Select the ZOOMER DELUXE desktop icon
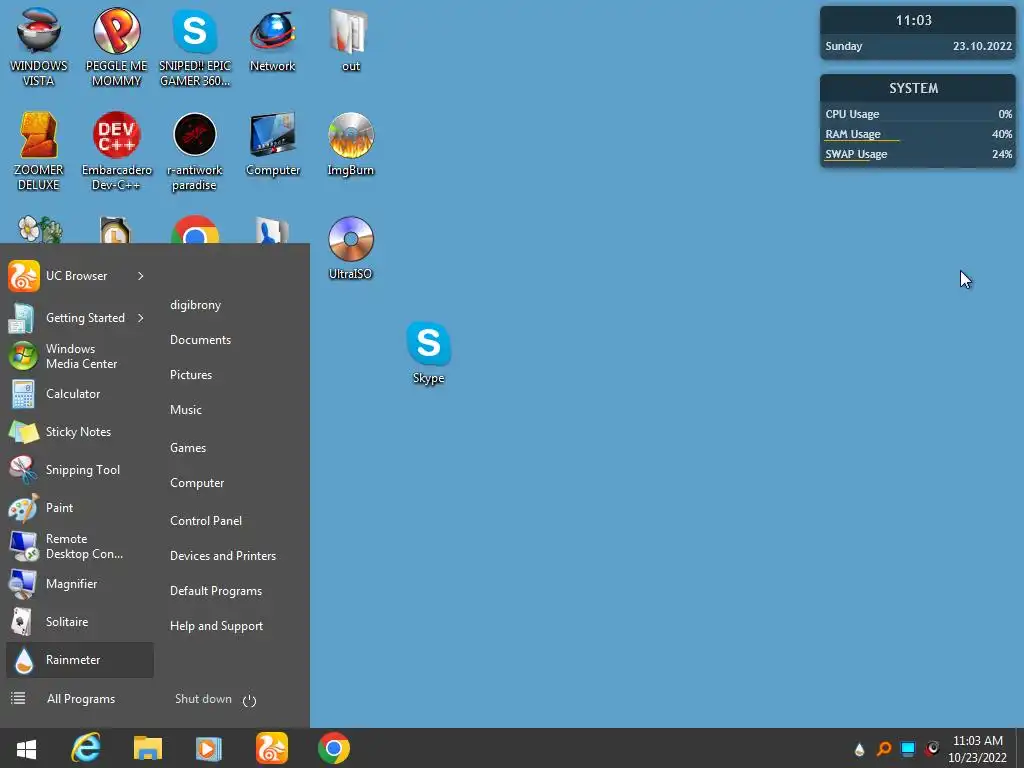1024x768 pixels. click(39, 151)
